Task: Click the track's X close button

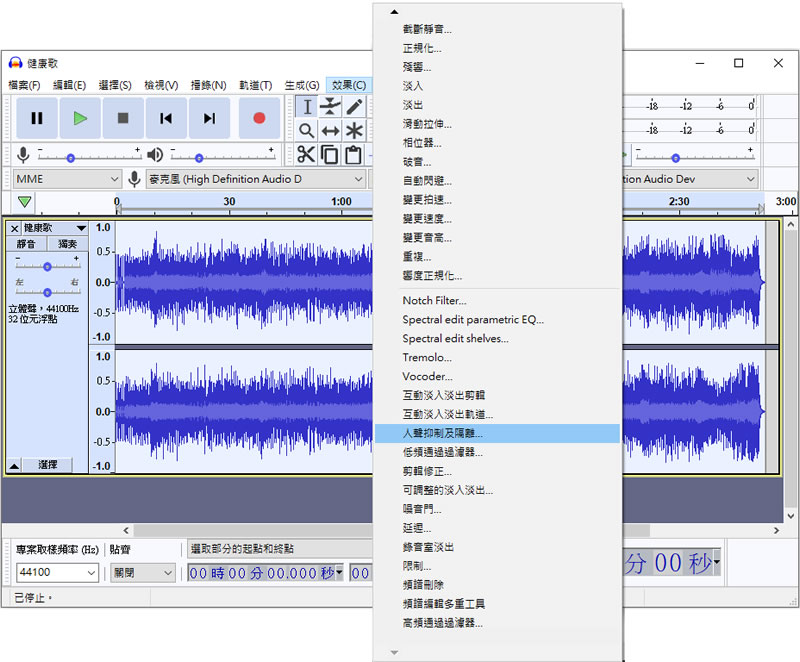Action: (14, 229)
